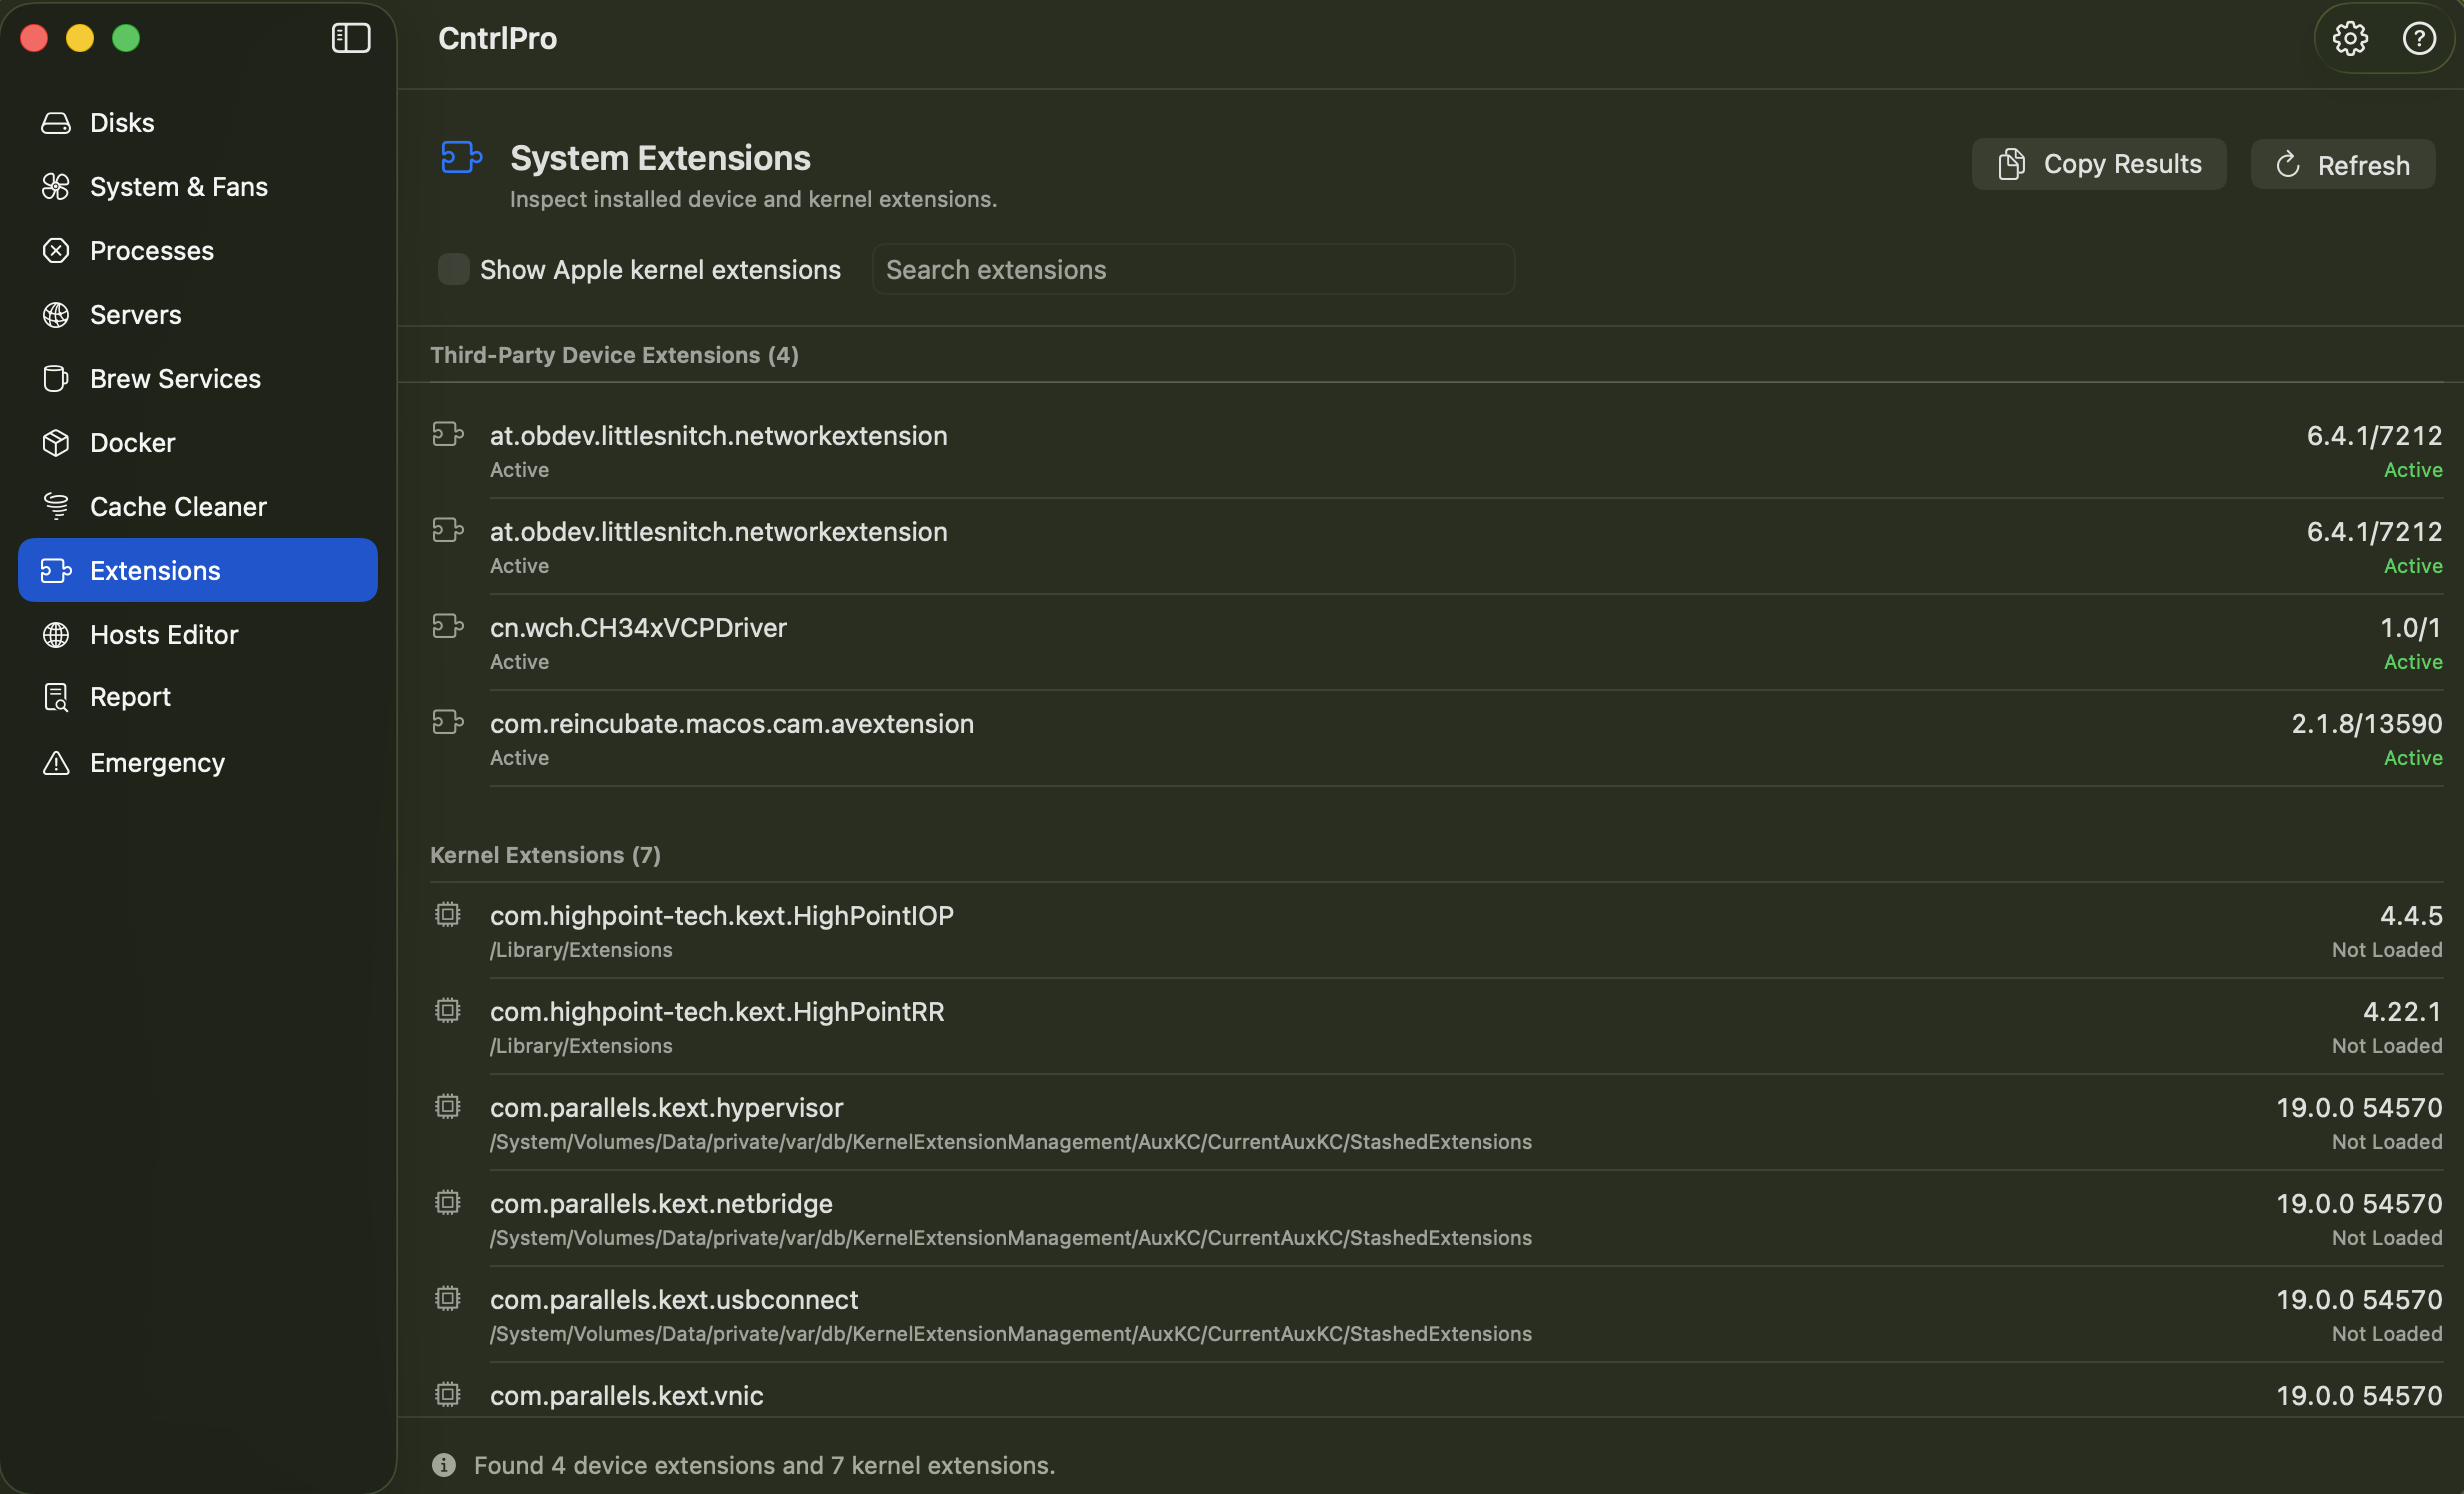The width and height of the screenshot is (2464, 1494).
Task: Click the status text about found extensions
Action: (x=764, y=1465)
